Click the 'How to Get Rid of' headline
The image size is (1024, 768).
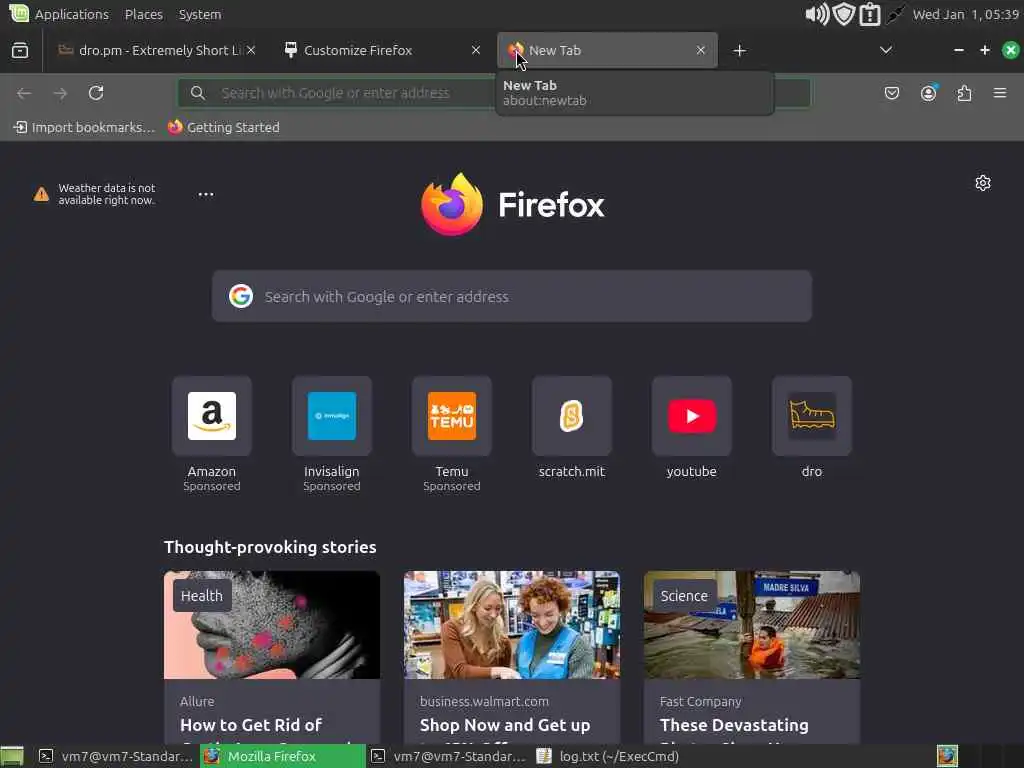[251, 726]
